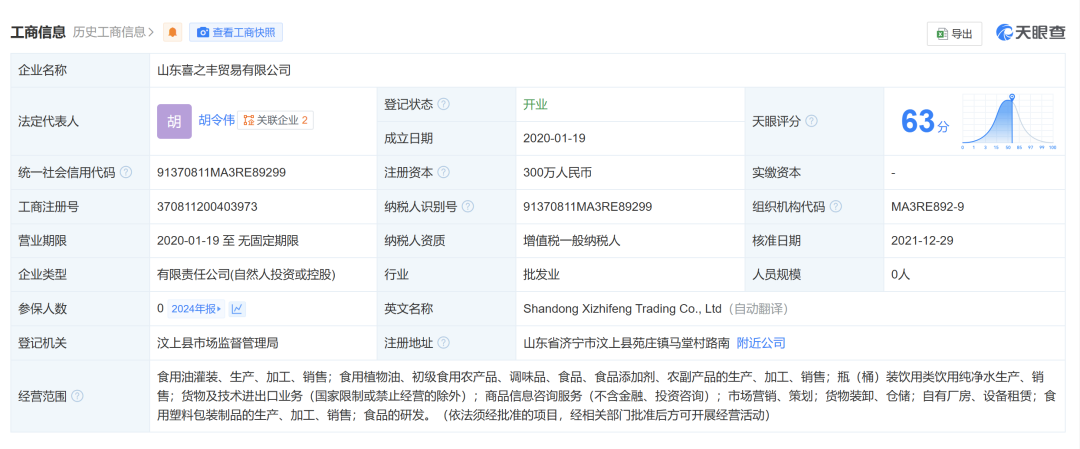Image resolution: width=1080 pixels, height=449 pixels.
Task: Click the orange bell alert icon
Action: (172, 32)
